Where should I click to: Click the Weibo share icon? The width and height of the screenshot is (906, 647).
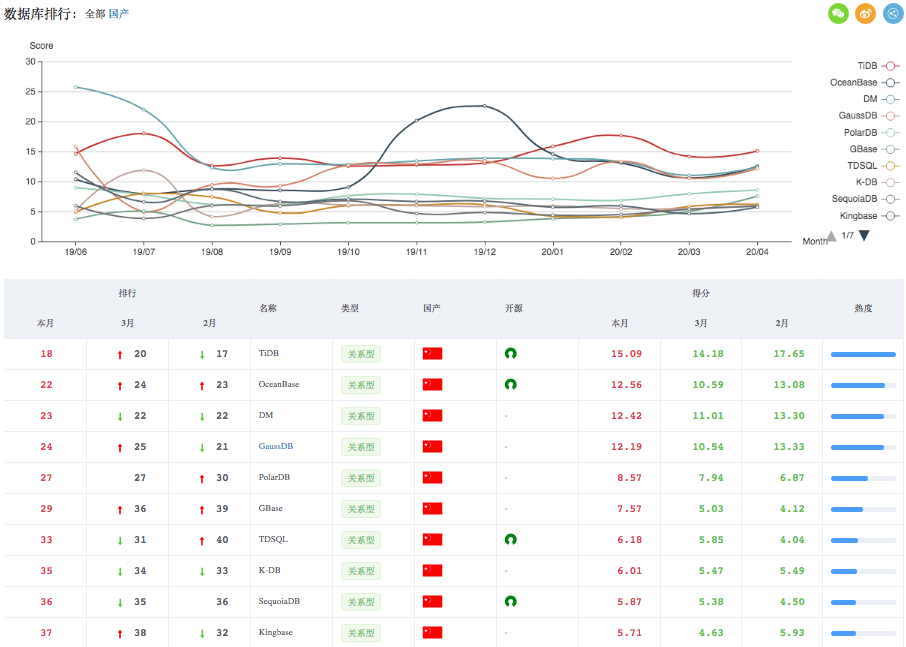pos(865,13)
